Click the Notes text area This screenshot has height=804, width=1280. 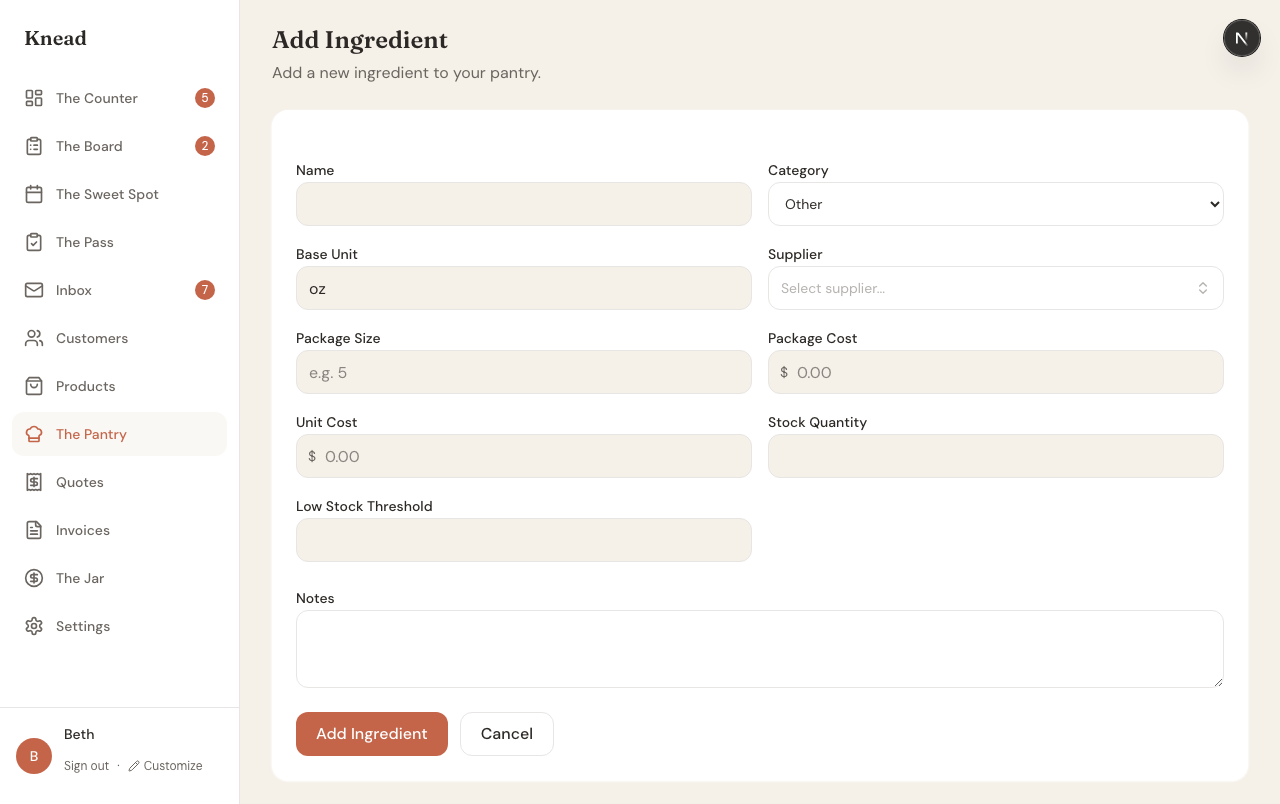(x=759, y=648)
